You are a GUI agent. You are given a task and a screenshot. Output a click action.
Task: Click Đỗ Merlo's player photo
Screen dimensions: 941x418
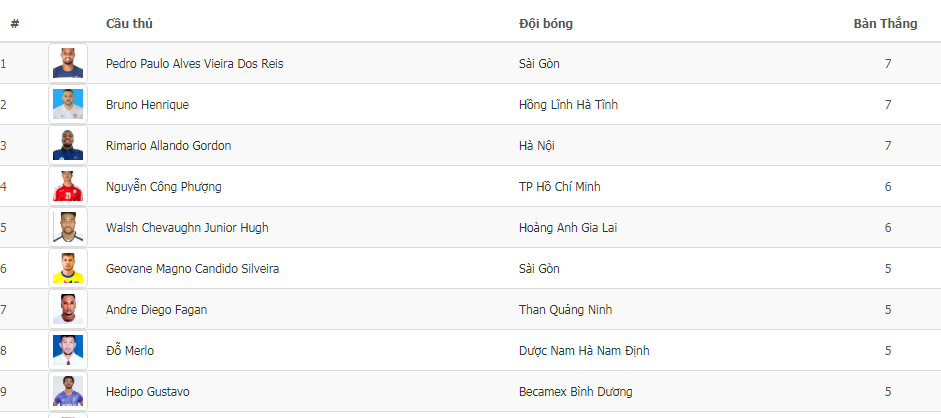pos(68,351)
